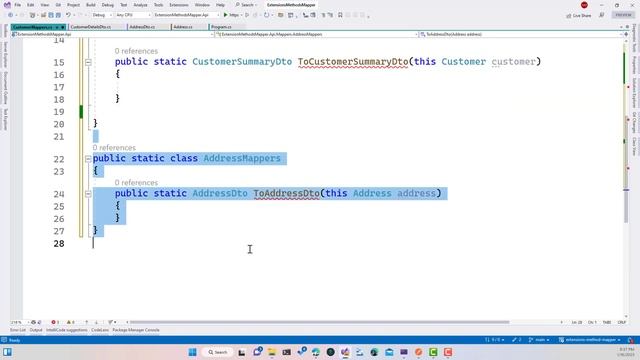Viewport: 640px width, 360px height.
Task: Open the Project menu
Action: [x=73, y=5]
